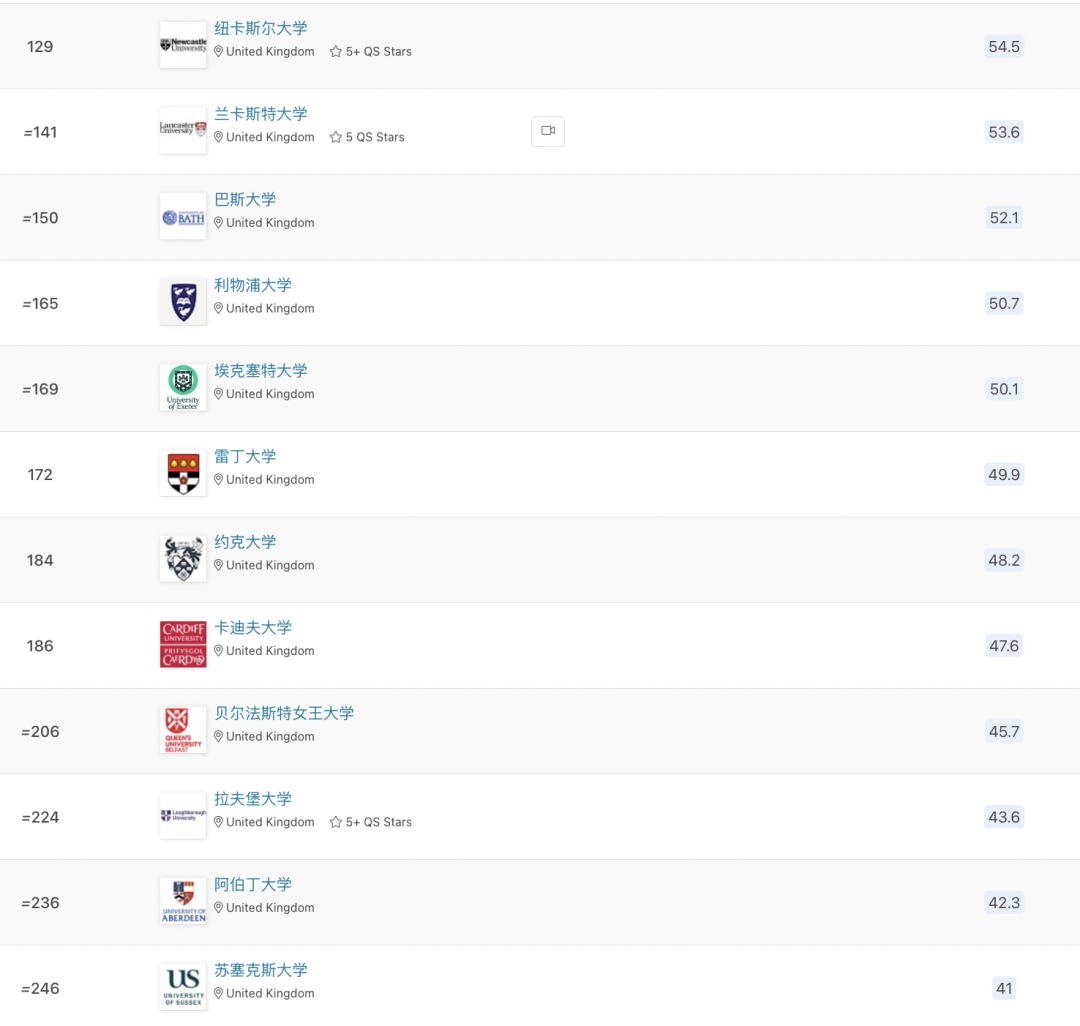Click the University of Reading shield logo

tap(183, 474)
